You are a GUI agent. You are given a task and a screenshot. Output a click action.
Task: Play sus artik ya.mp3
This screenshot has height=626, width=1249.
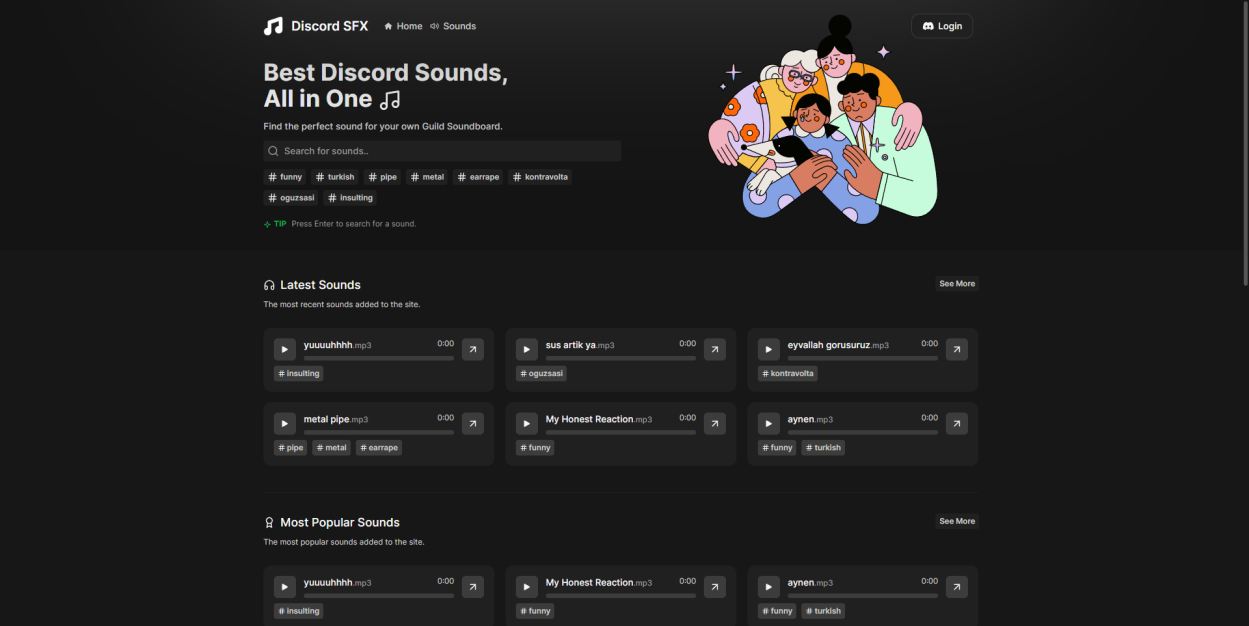tap(527, 349)
